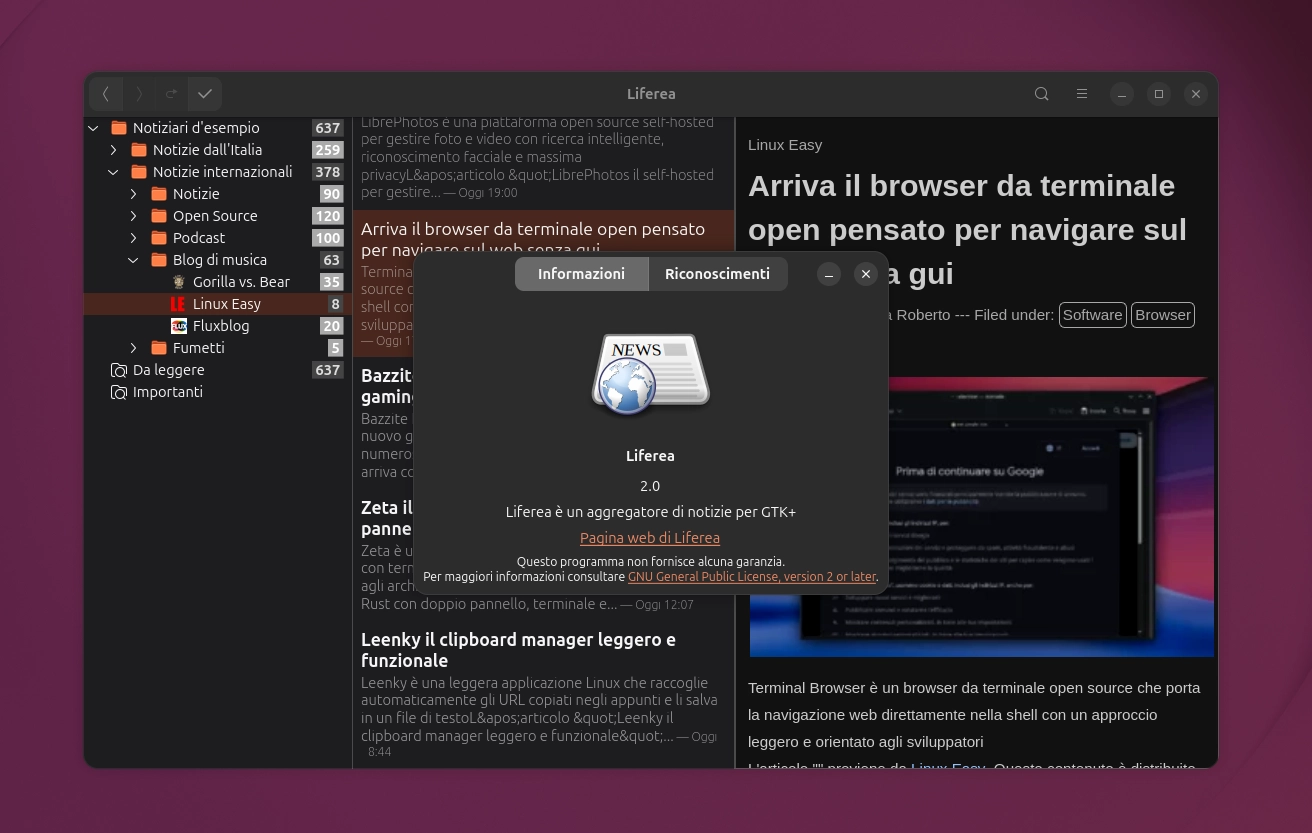The width and height of the screenshot is (1312, 833).
Task: Click the Notizie dall'Italia folder icon
Action: (139, 150)
